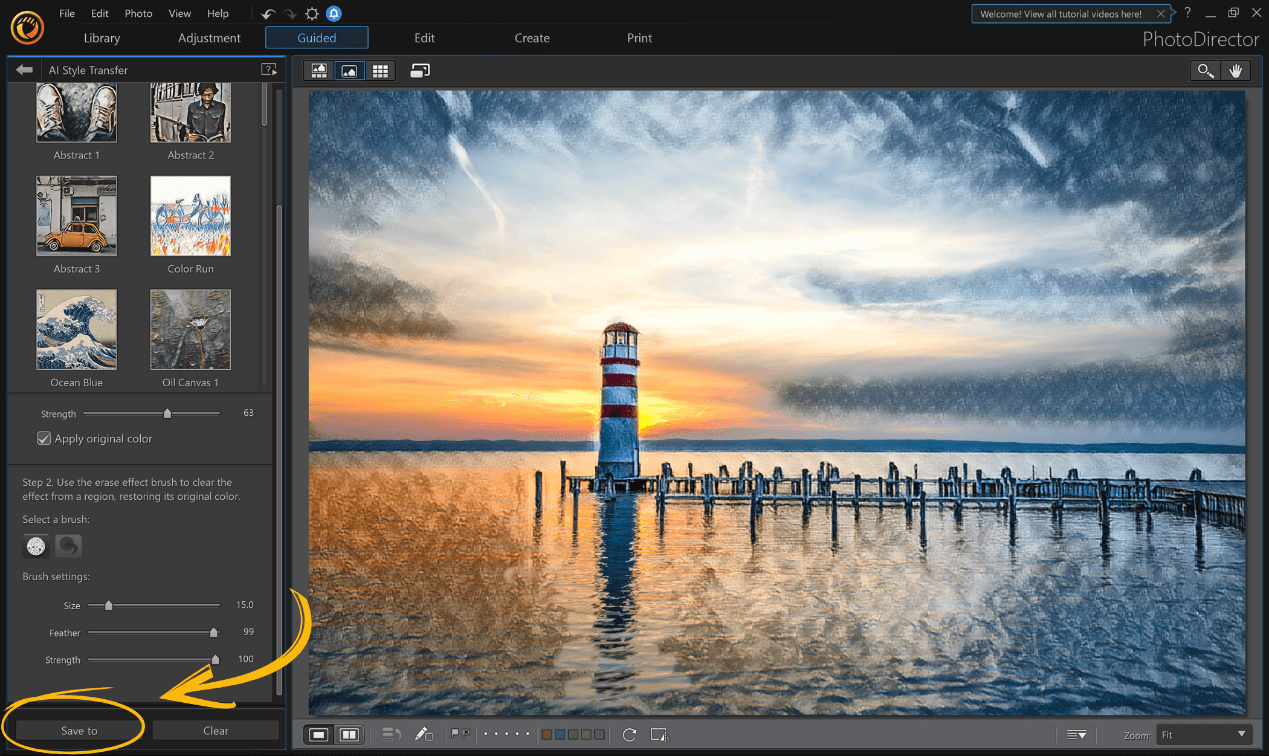Switch to side-by-side compare view

click(x=348, y=733)
